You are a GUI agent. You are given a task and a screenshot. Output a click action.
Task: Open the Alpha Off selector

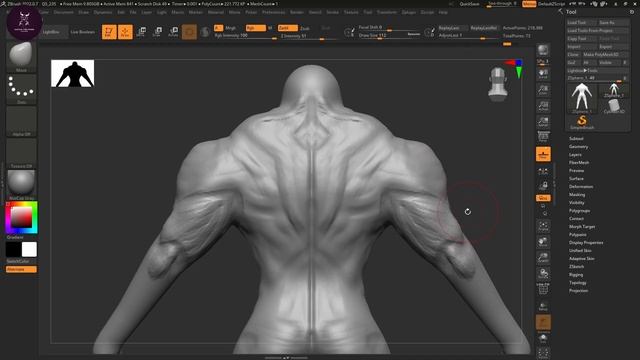pos(21,121)
